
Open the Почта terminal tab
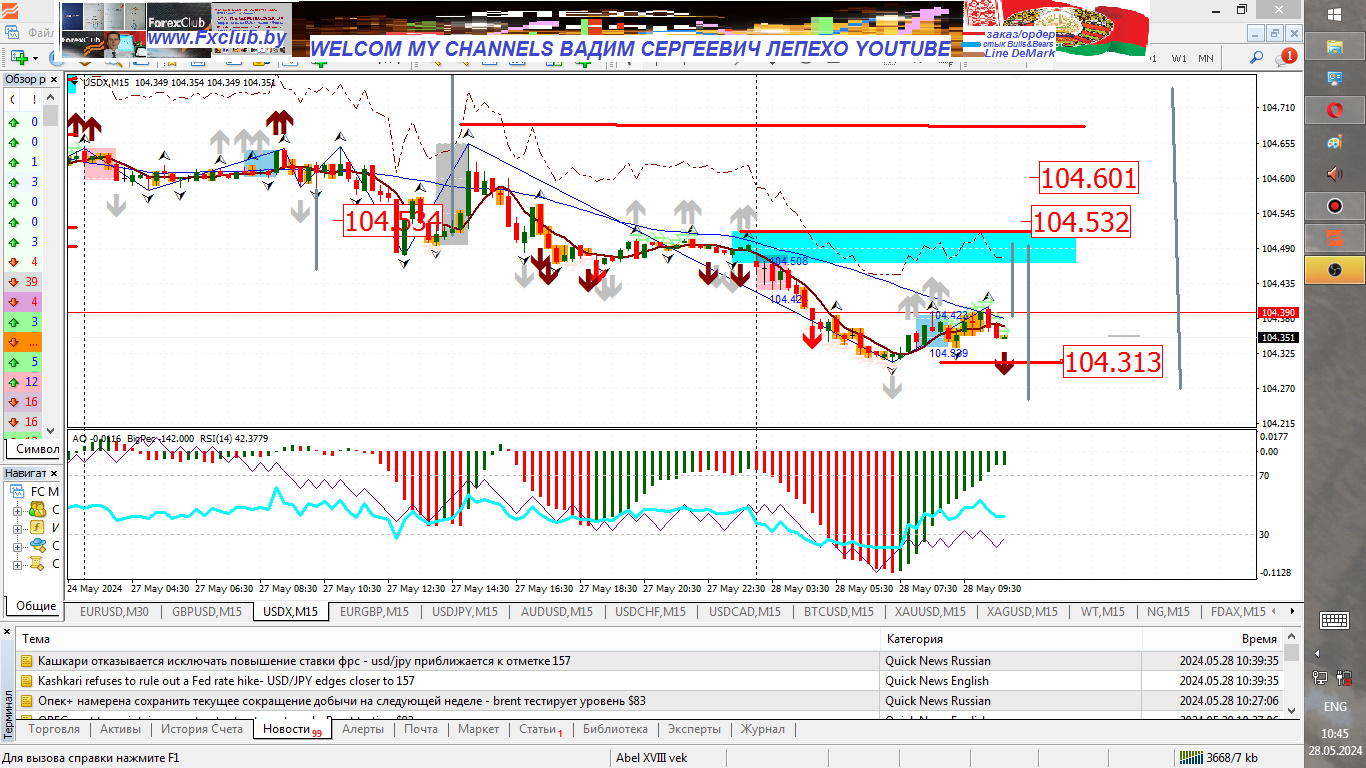click(x=421, y=729)
